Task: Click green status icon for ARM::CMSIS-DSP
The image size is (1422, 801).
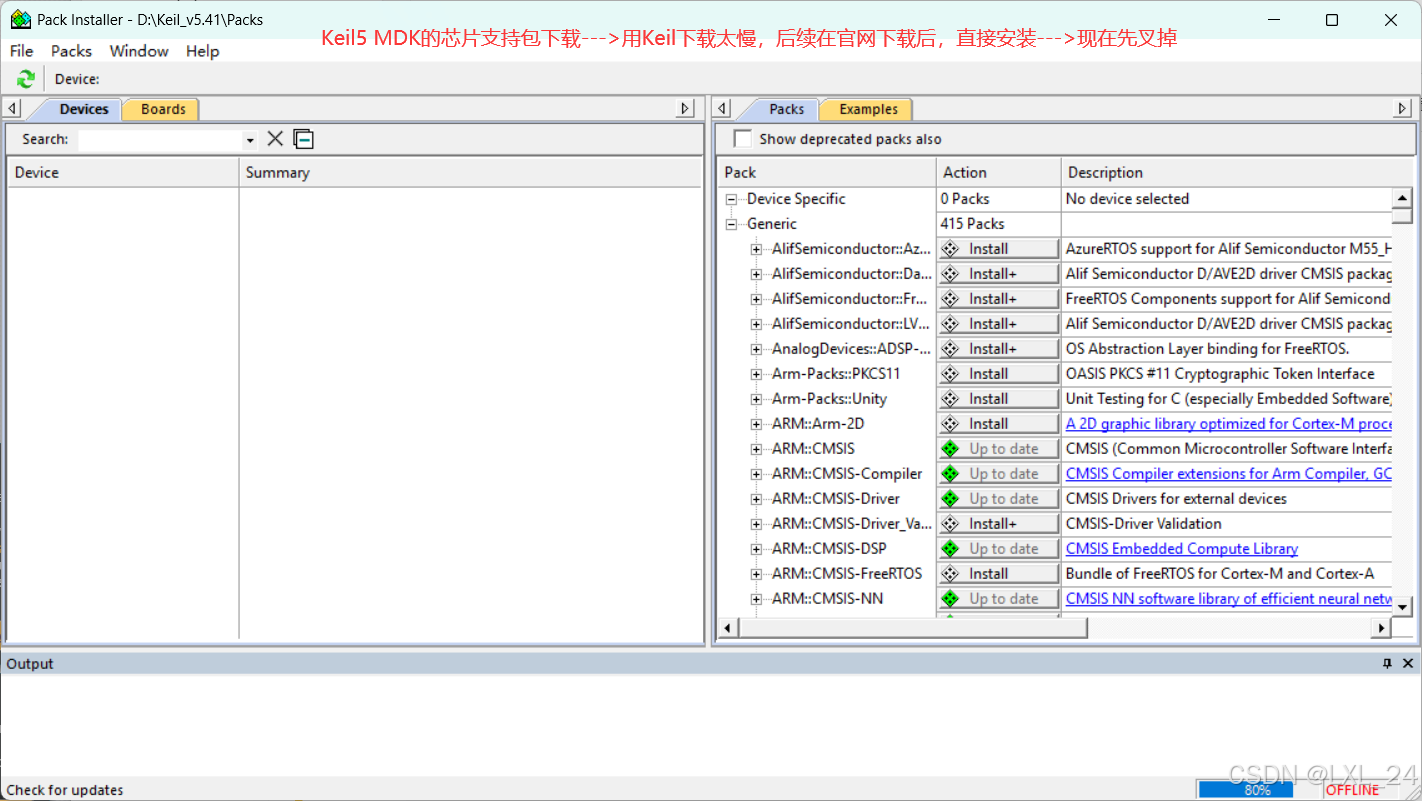Action: (x=950, y=549)
